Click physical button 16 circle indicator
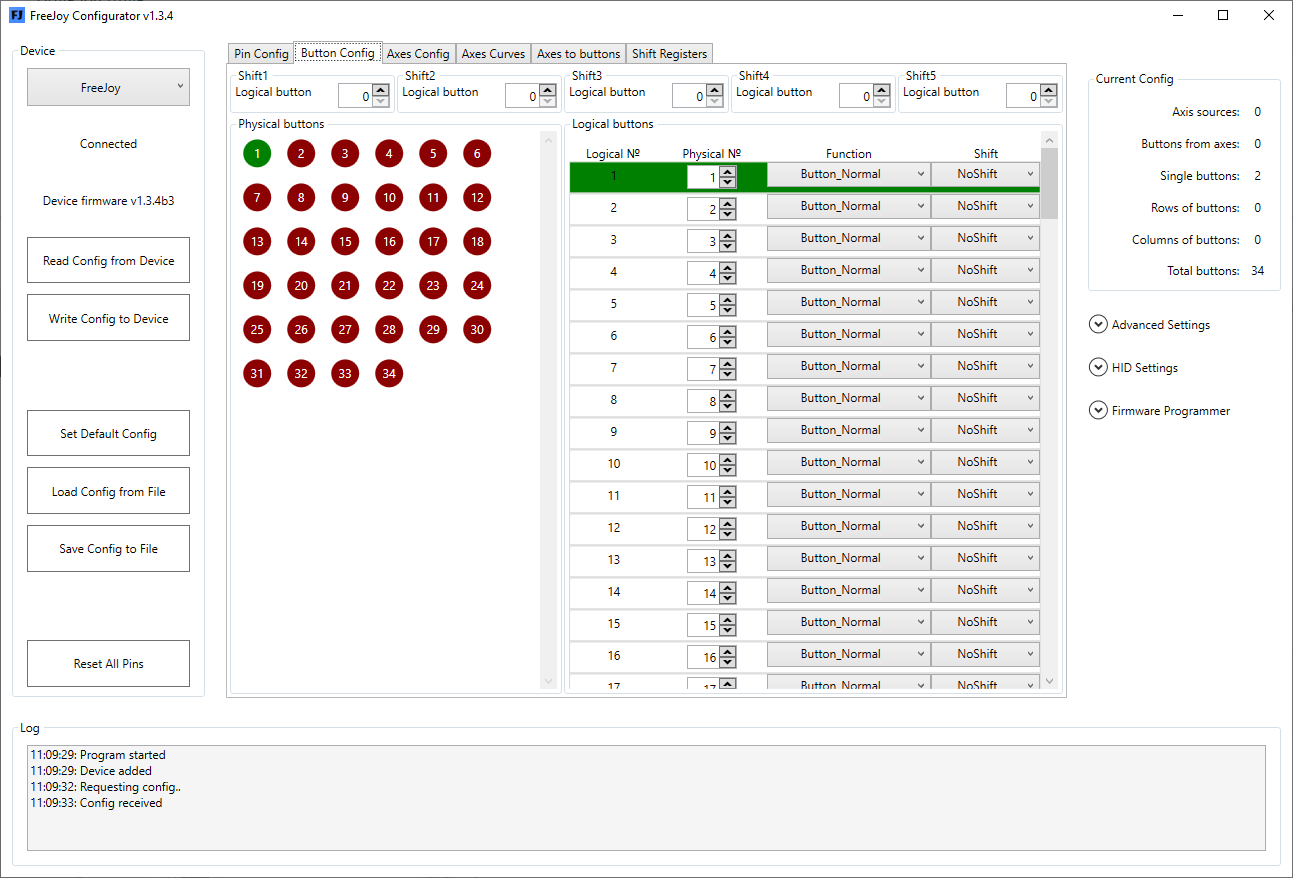The image size is (1293, 878). tap(389, 241)
